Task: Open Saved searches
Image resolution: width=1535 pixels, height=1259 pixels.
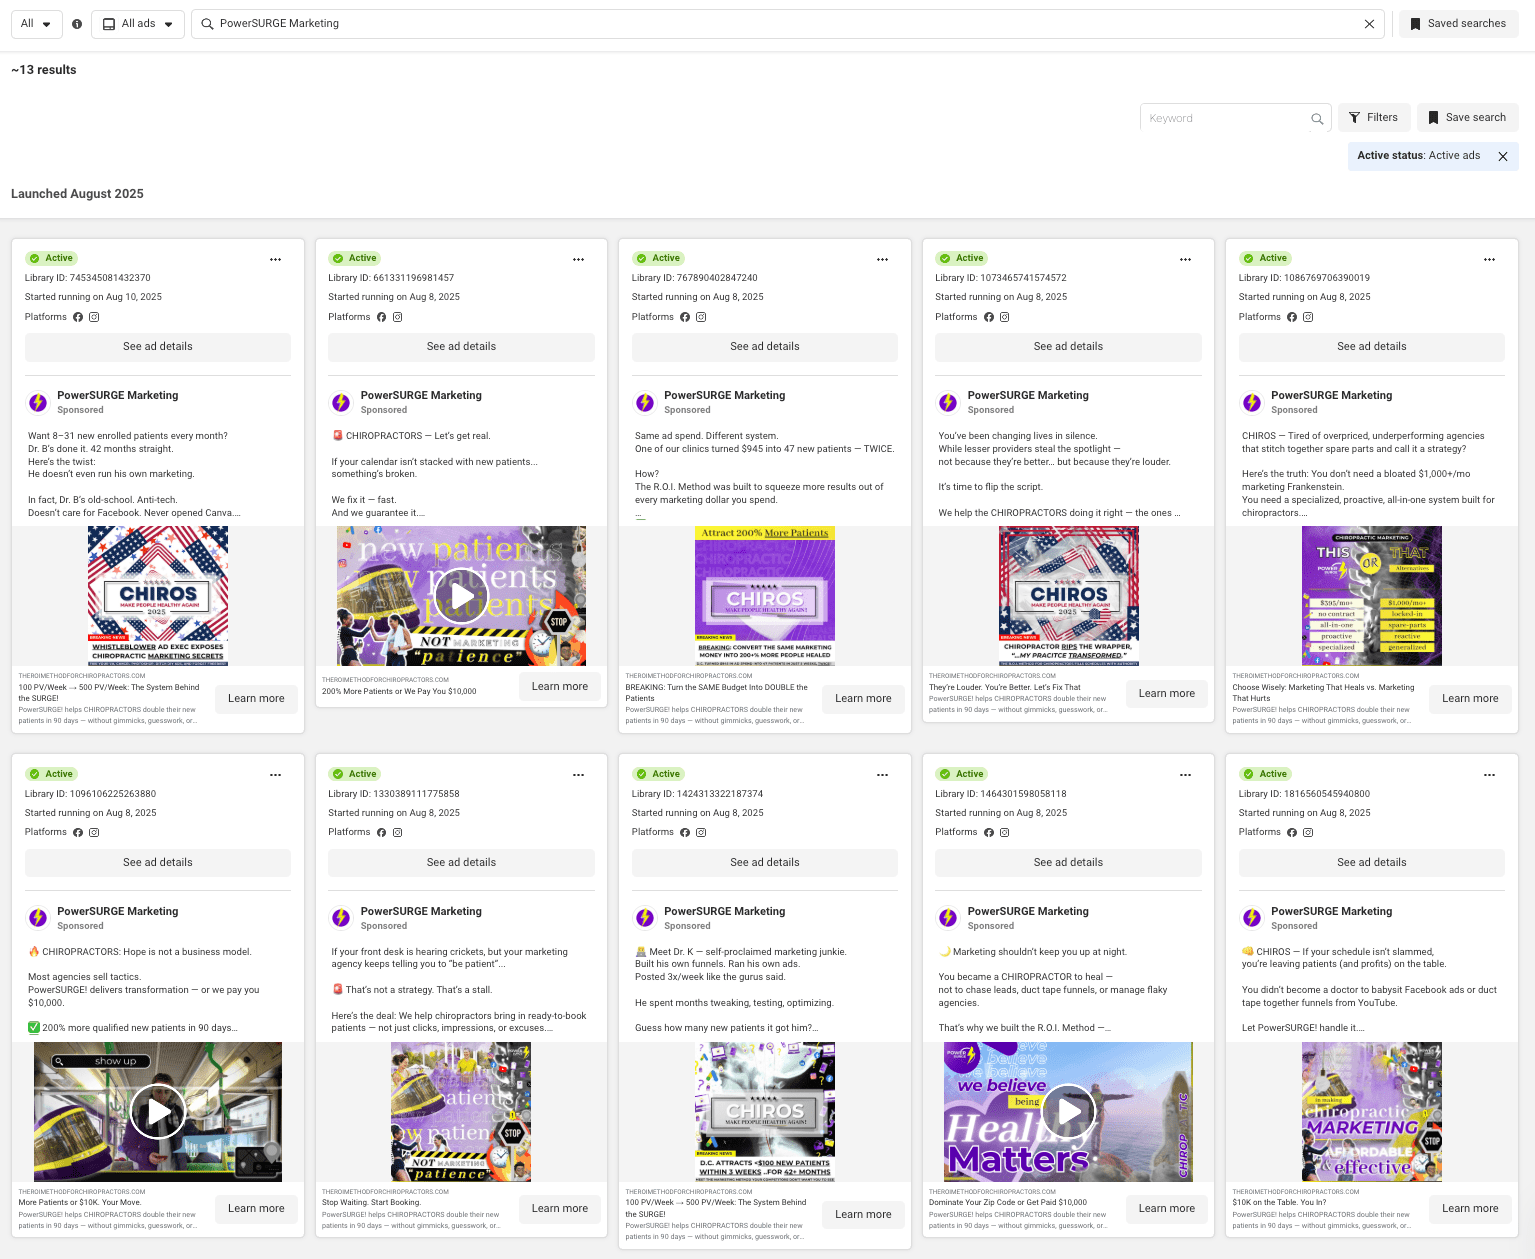Action: coord(1457,24)
